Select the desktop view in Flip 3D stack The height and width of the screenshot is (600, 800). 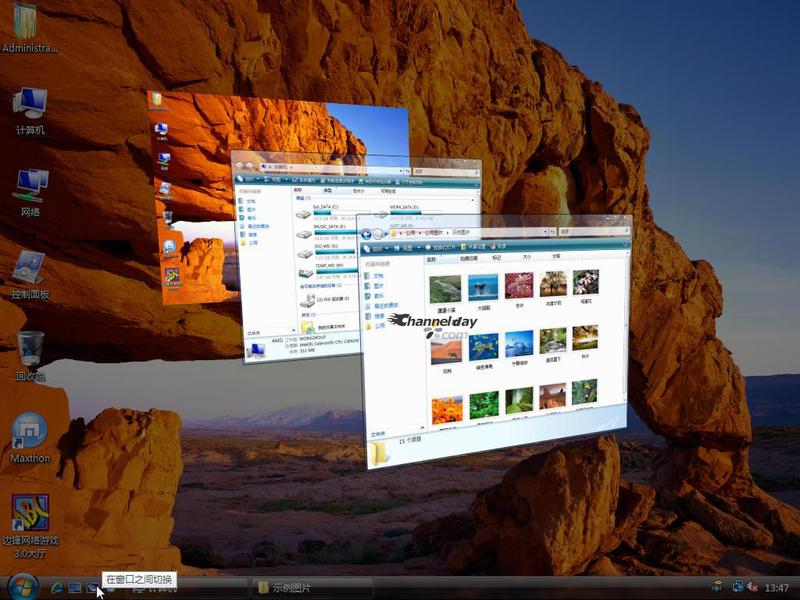pyautogui.click(x=194, y=199)
